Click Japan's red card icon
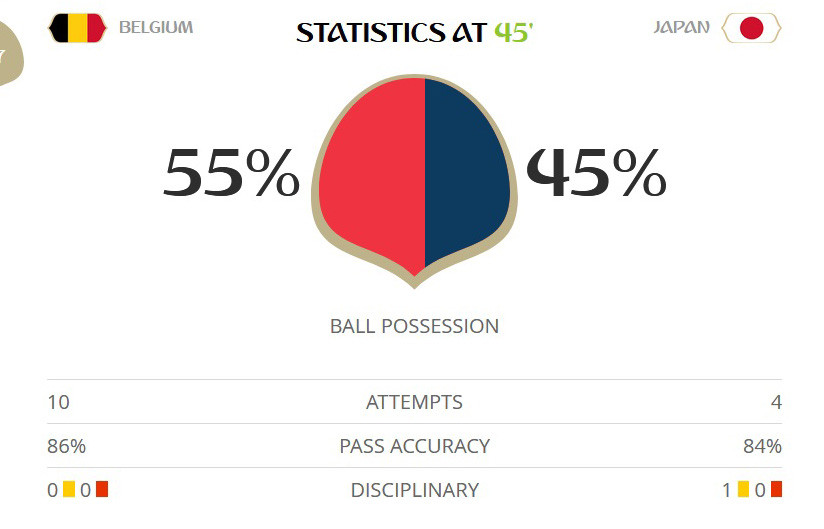 click(x=776, y=490)
